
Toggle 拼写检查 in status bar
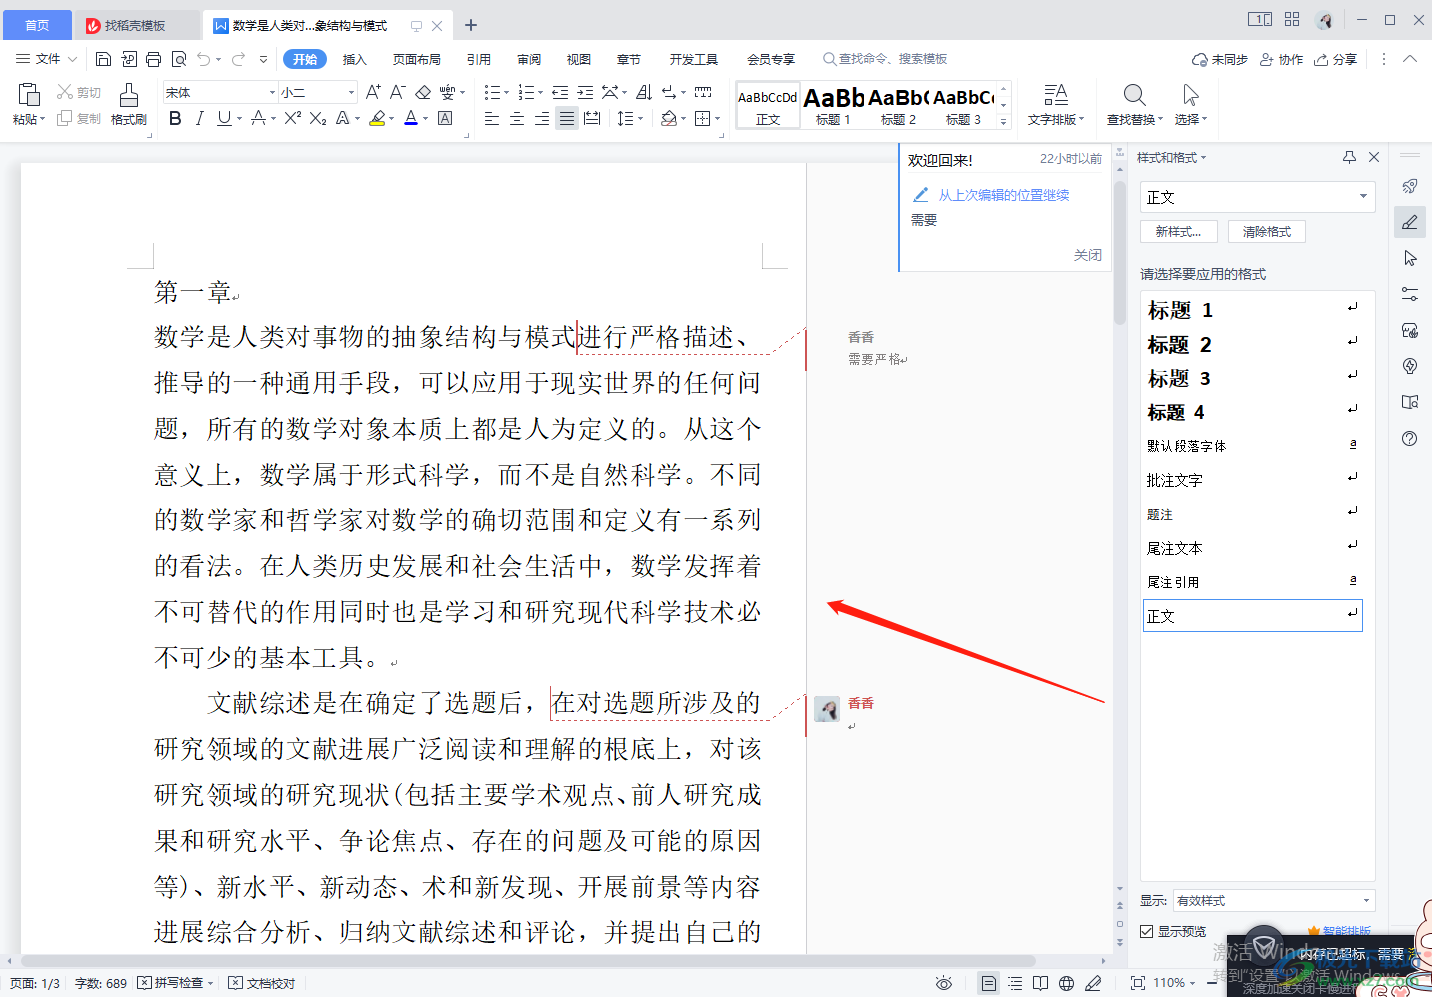(x=175, y=983)
